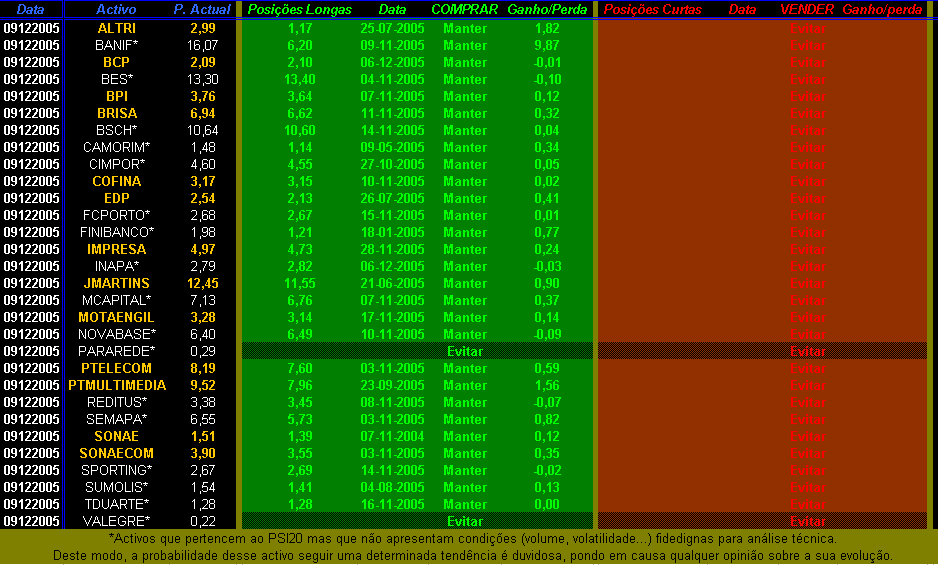This screenshot has height=565, width=938.
Task: Click 'Manter' in the TDUARTE row
Action: click(465, 504)
